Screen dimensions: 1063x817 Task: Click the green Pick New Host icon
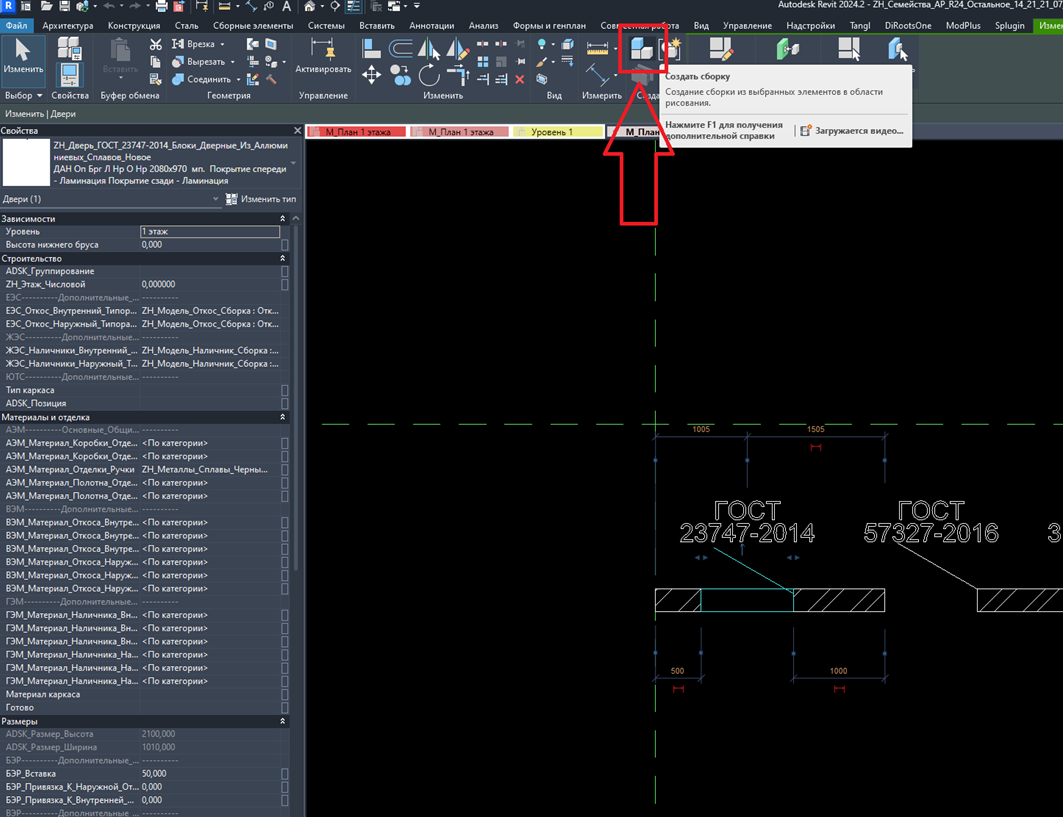pos(786,49)
